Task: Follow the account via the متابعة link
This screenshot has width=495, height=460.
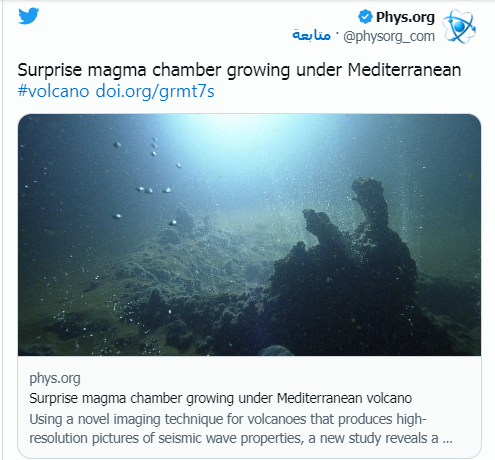Action: (x=311, y=35)
